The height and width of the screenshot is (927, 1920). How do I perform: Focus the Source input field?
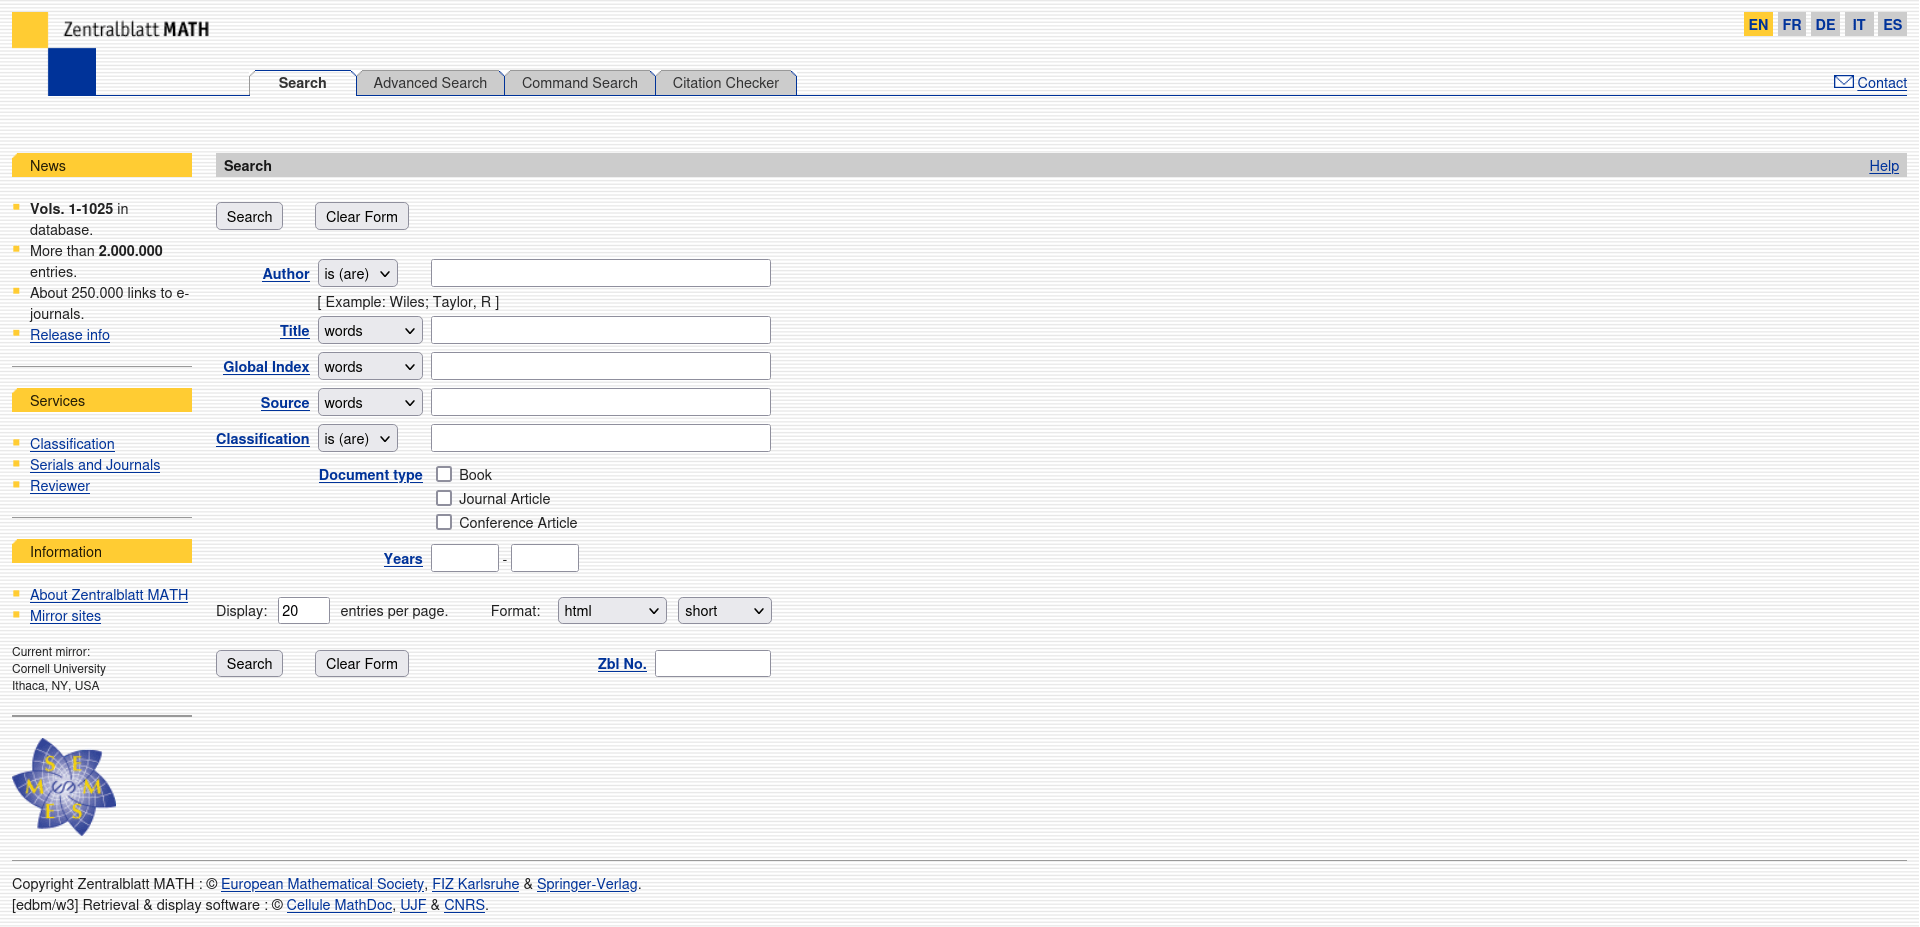point(601,402)
